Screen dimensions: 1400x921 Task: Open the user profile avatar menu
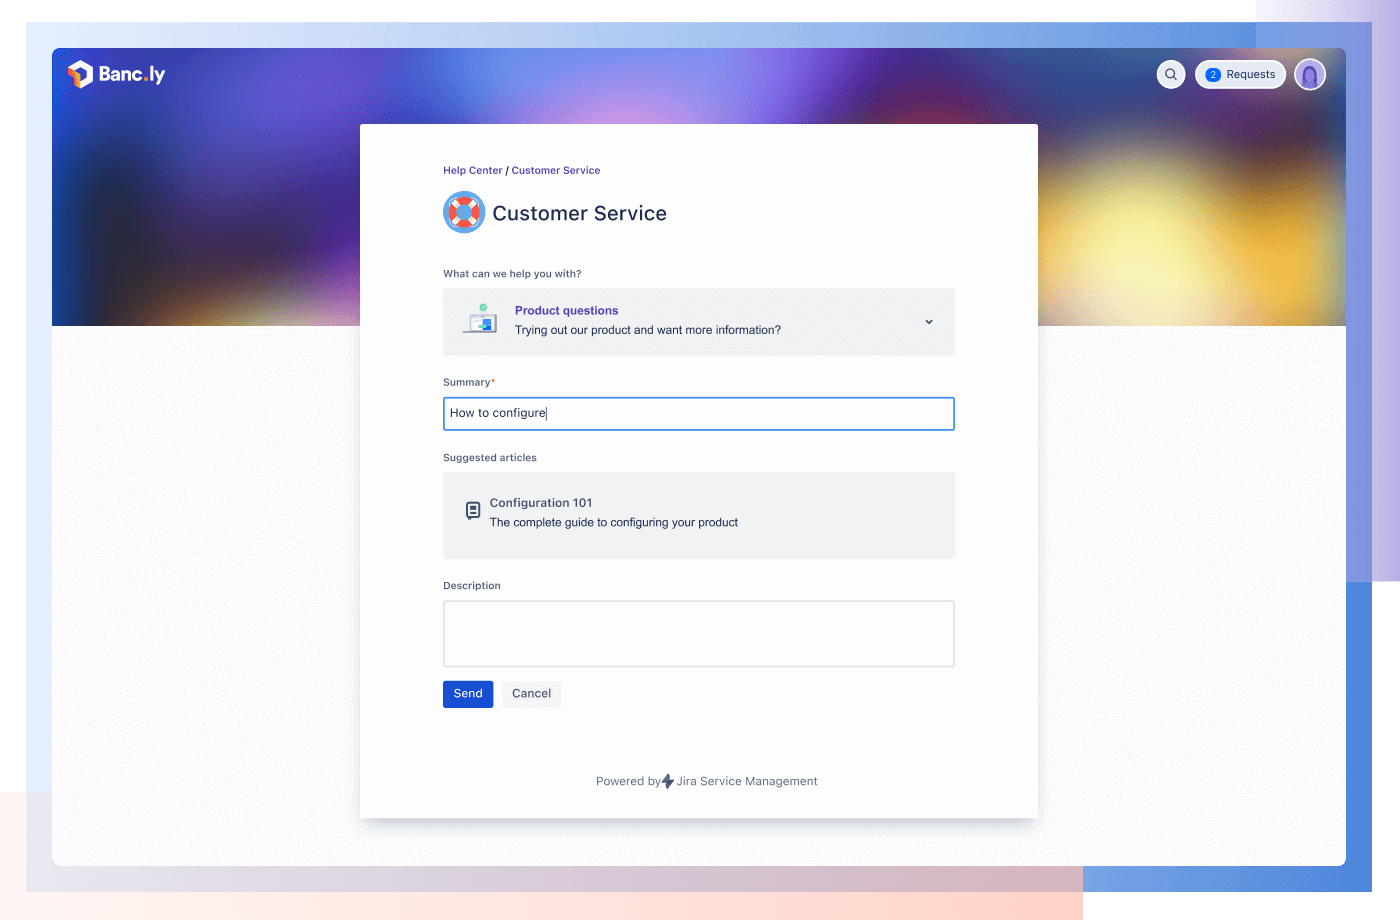coord(1310,74)
